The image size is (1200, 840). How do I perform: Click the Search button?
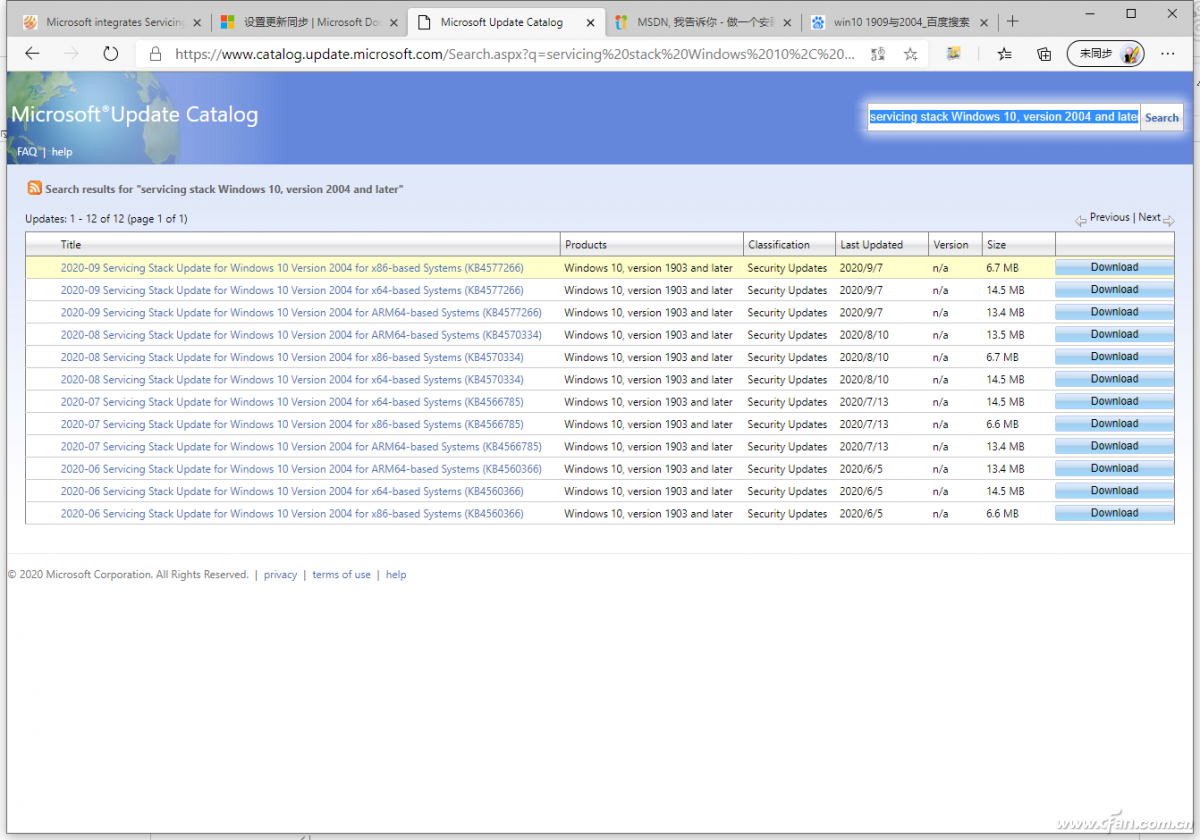click(x=1162, y=117)
